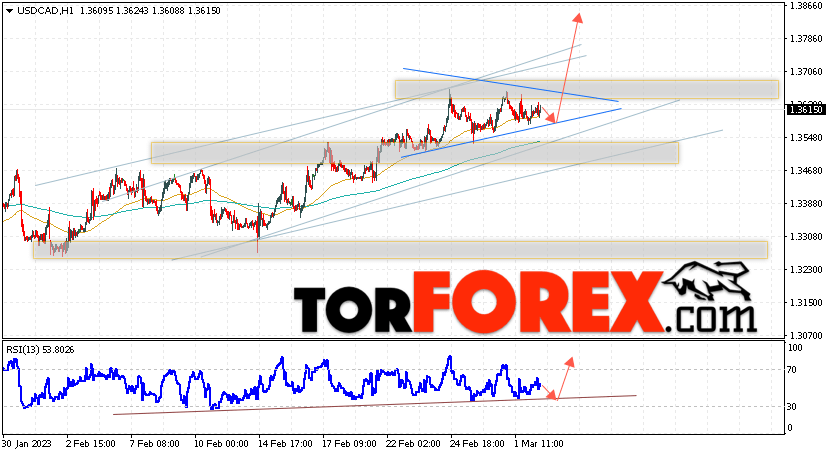Click the 10 Feb 00:00 time label
830x455 pixels.
[221, 443]
